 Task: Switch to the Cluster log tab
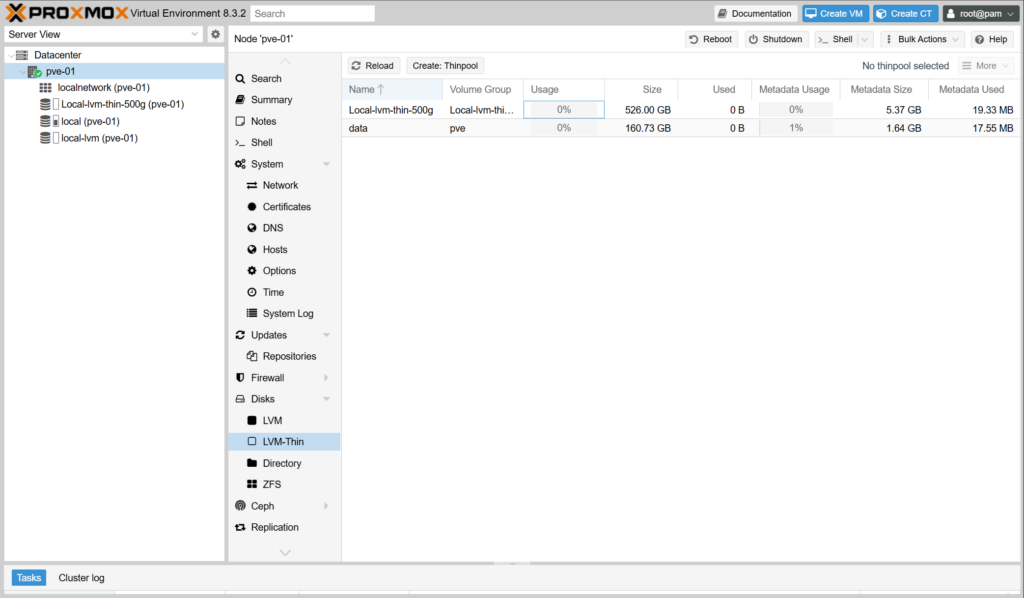coord(81,578)
